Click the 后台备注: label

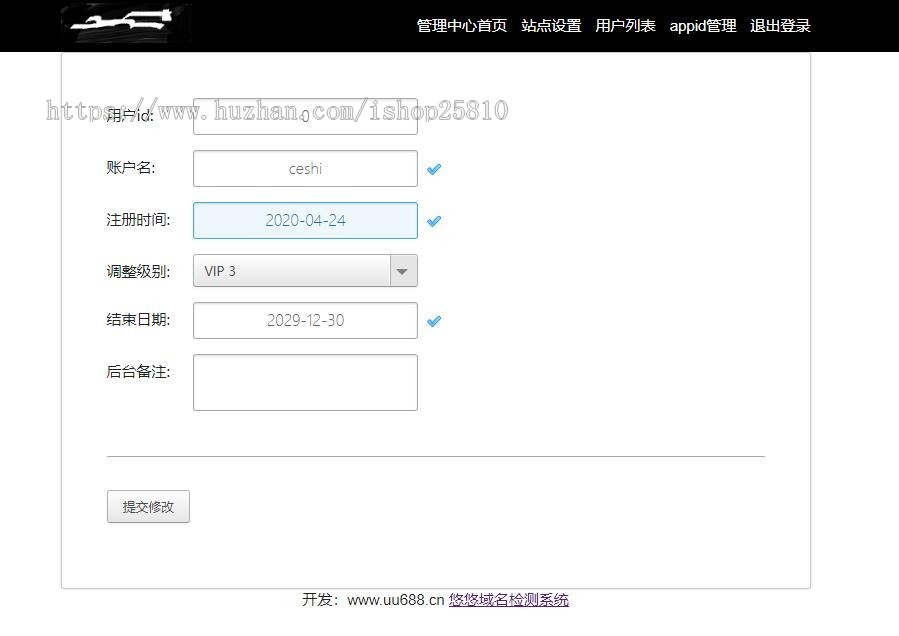(138, 372)
